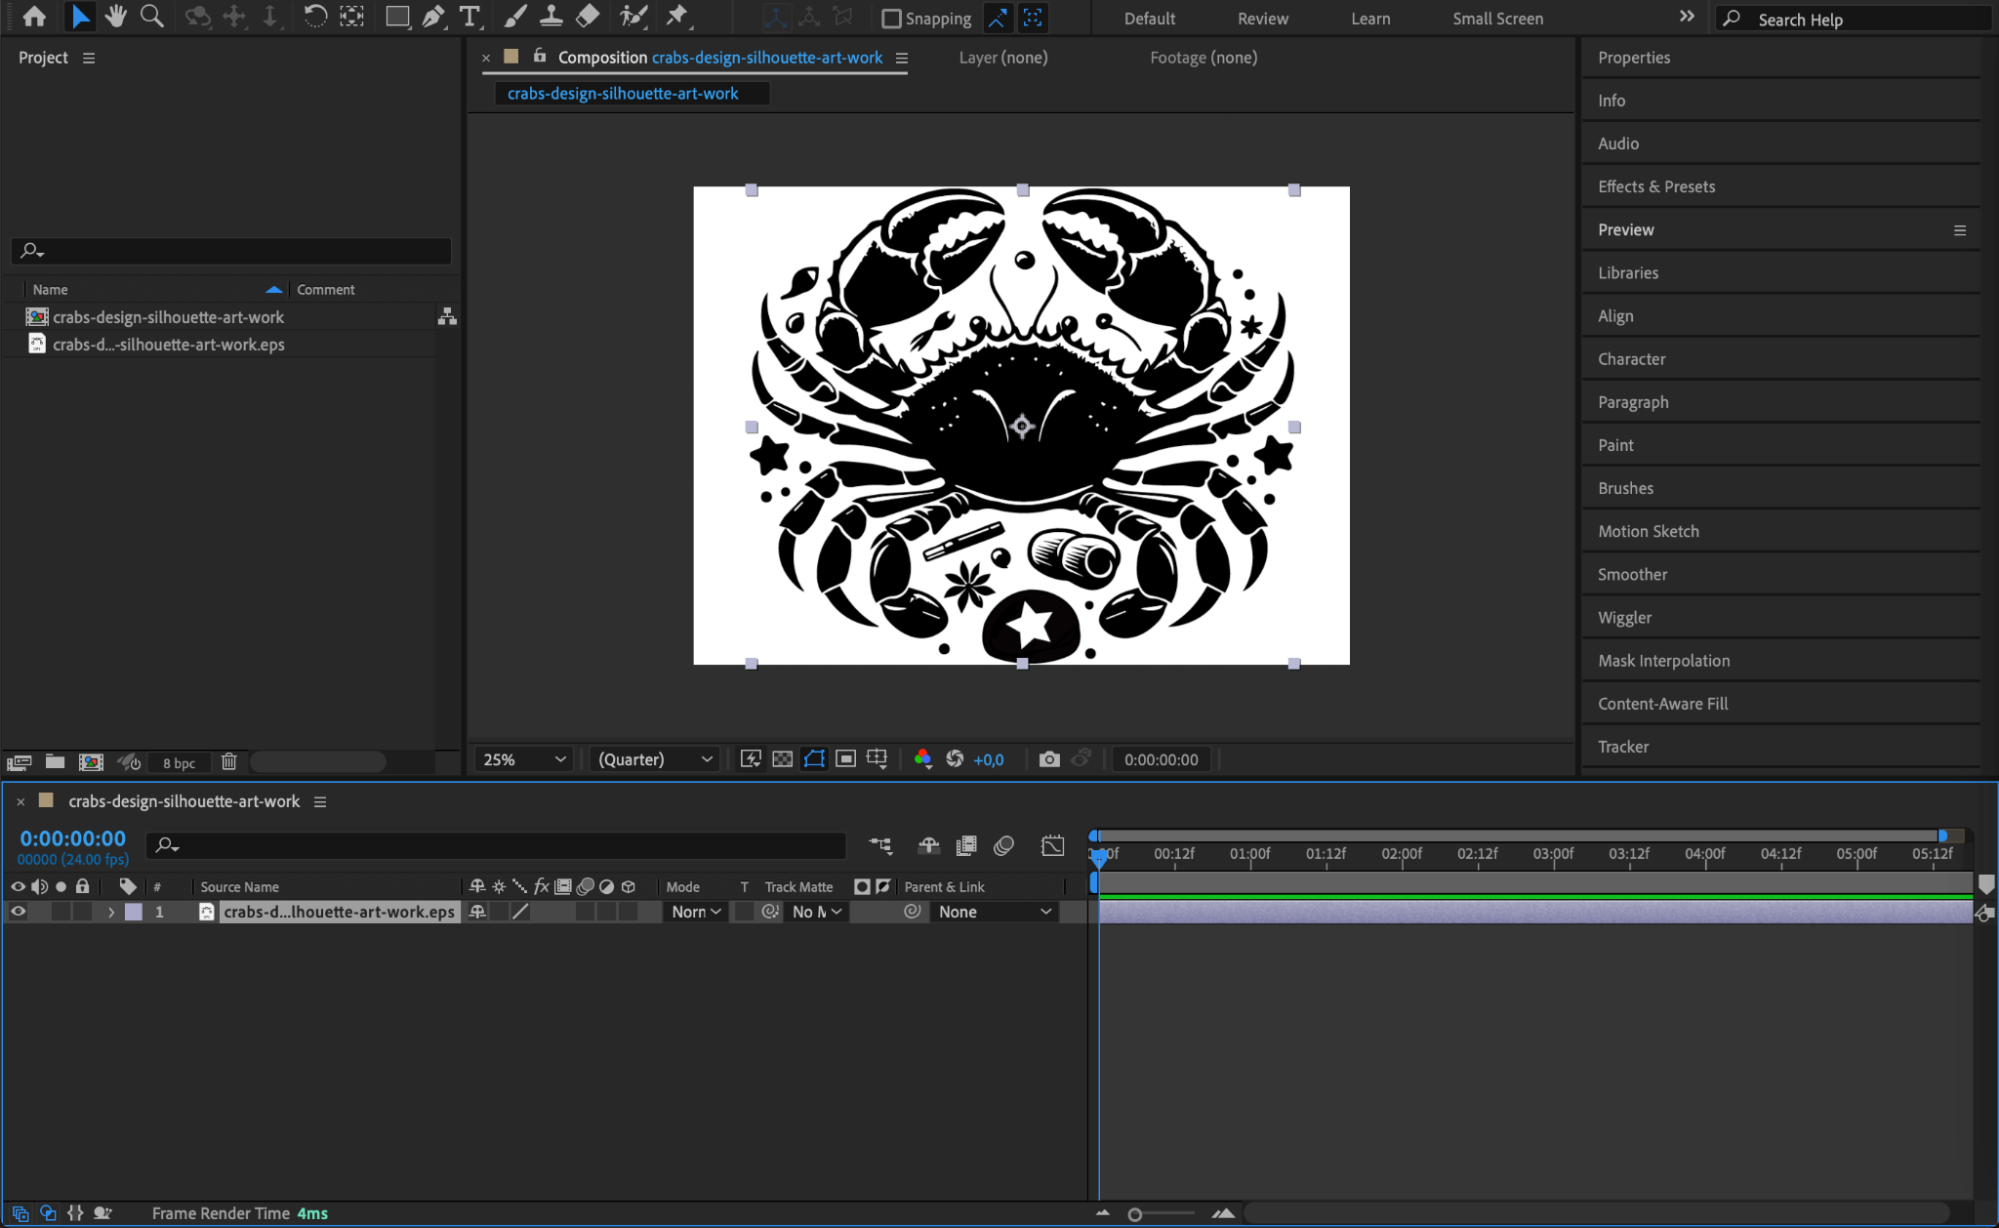Select the Pen tool
Image resolution: width=1999 pixels, height=1228 pixels.
click(x=433, y=17)
